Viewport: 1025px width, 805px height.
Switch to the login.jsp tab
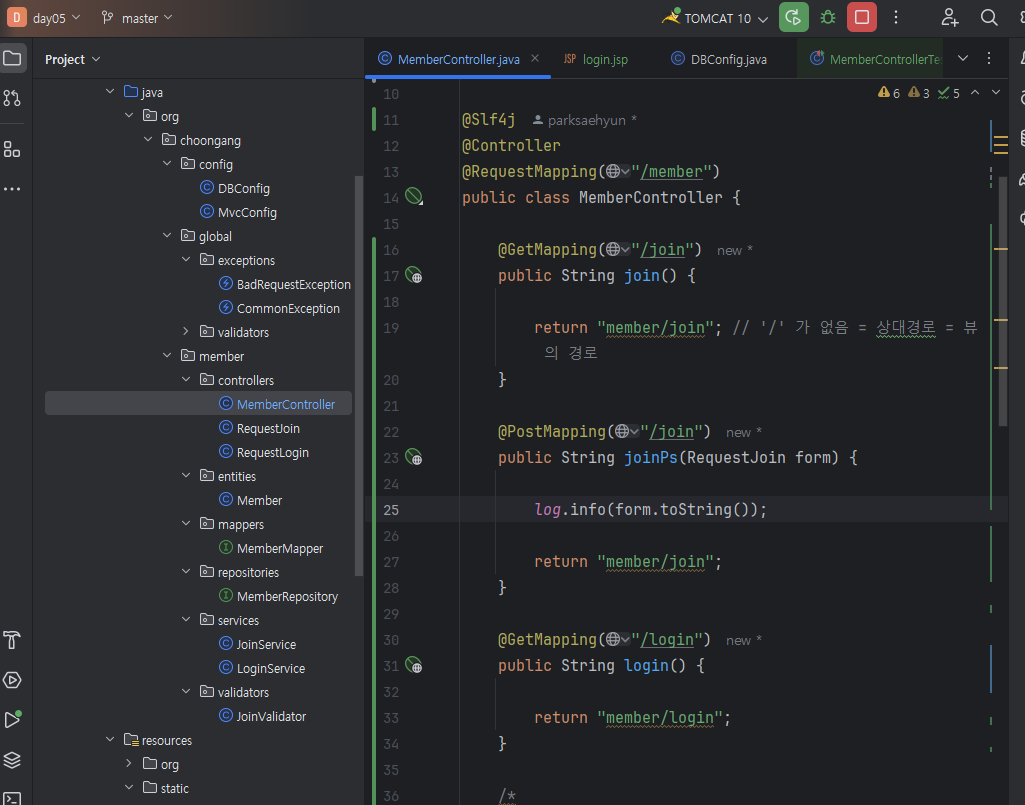[x=596, y=59]
